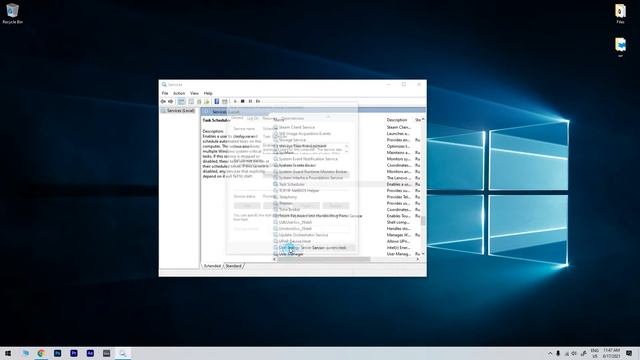Toggle the Show/Hide Console Tree toolbar icon
The width and height of the screenshot is (640, 360).
[181, 101]
